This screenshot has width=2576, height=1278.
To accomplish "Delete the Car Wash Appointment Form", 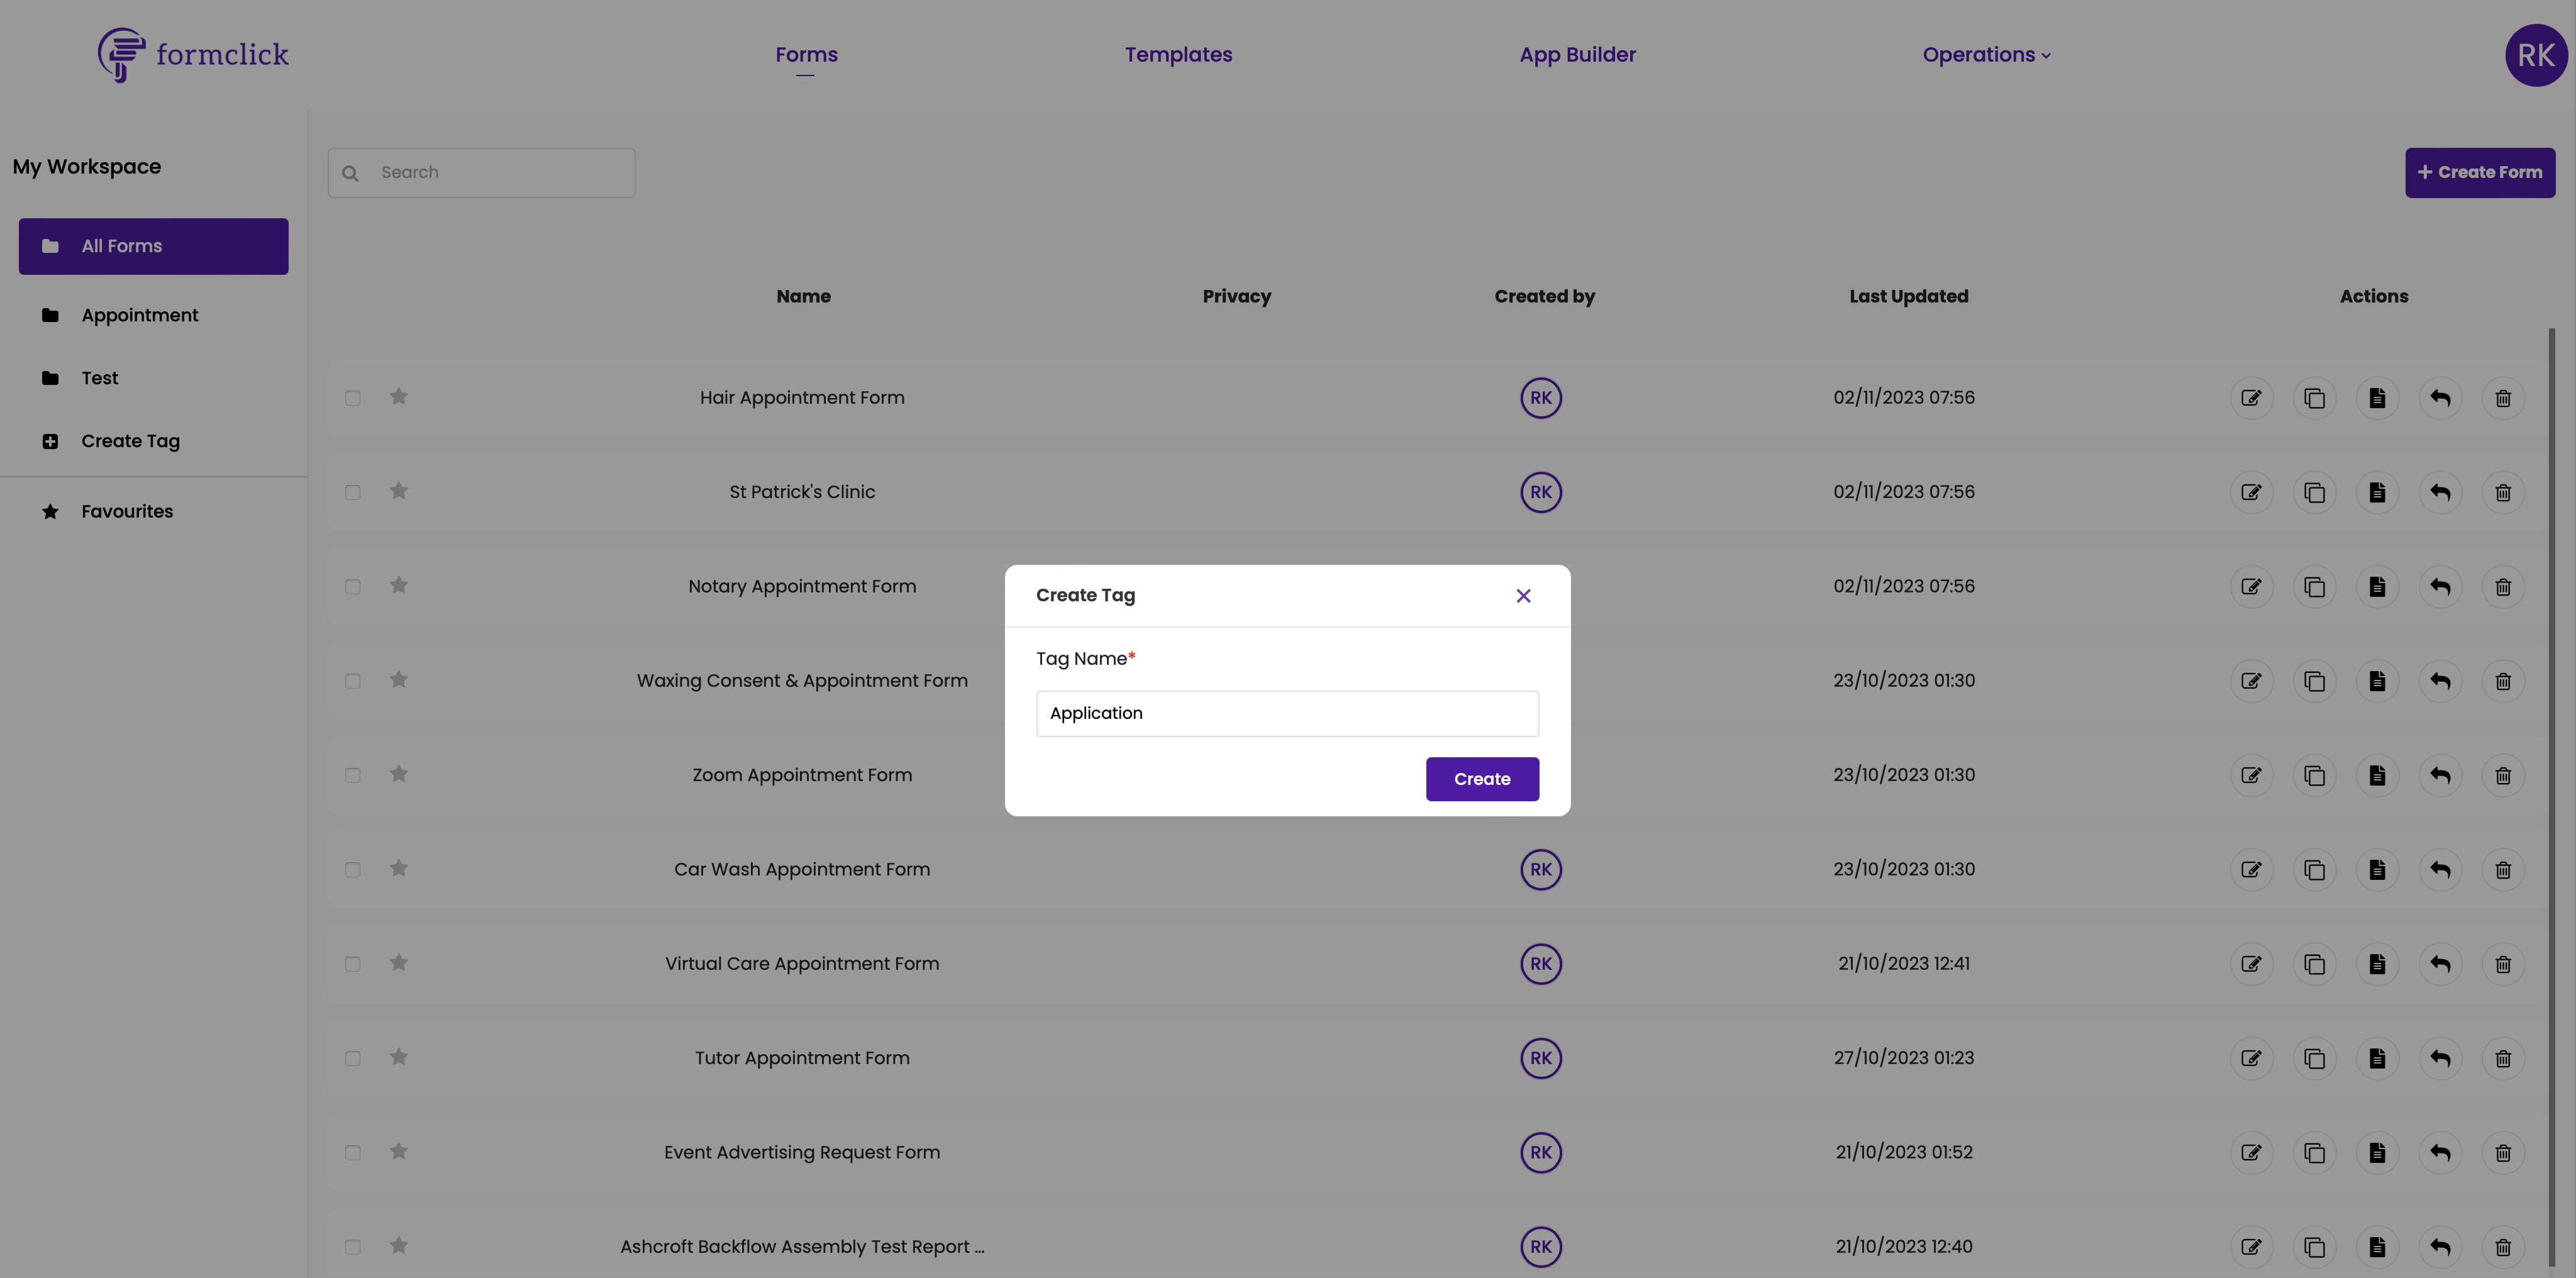I will pos(2503,870).
